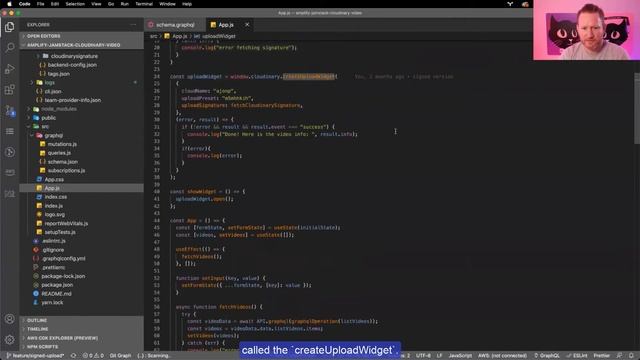Click the feature/signed-upload branch in status bar
Screen dimensions: 640x360
point(36,356)
